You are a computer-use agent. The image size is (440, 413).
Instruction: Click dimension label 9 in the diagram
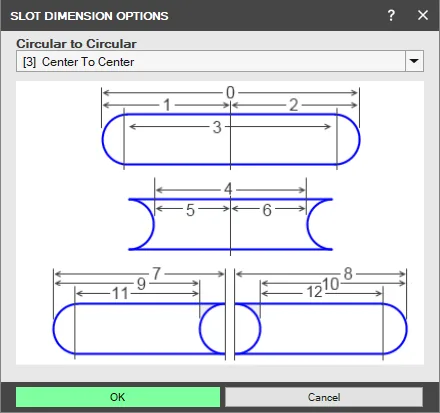[141, 284]
